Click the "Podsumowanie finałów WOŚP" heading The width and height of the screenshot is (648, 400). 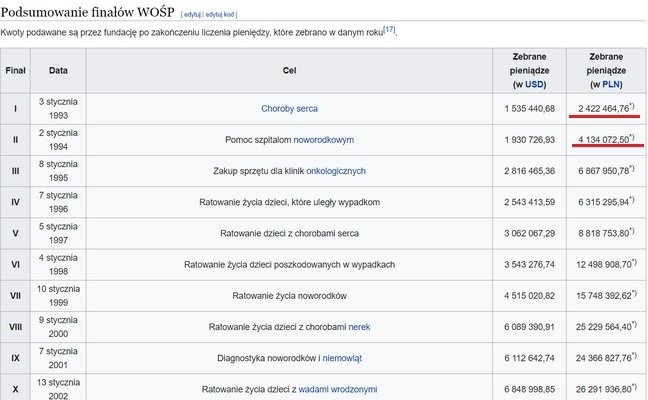pos(88,12)
